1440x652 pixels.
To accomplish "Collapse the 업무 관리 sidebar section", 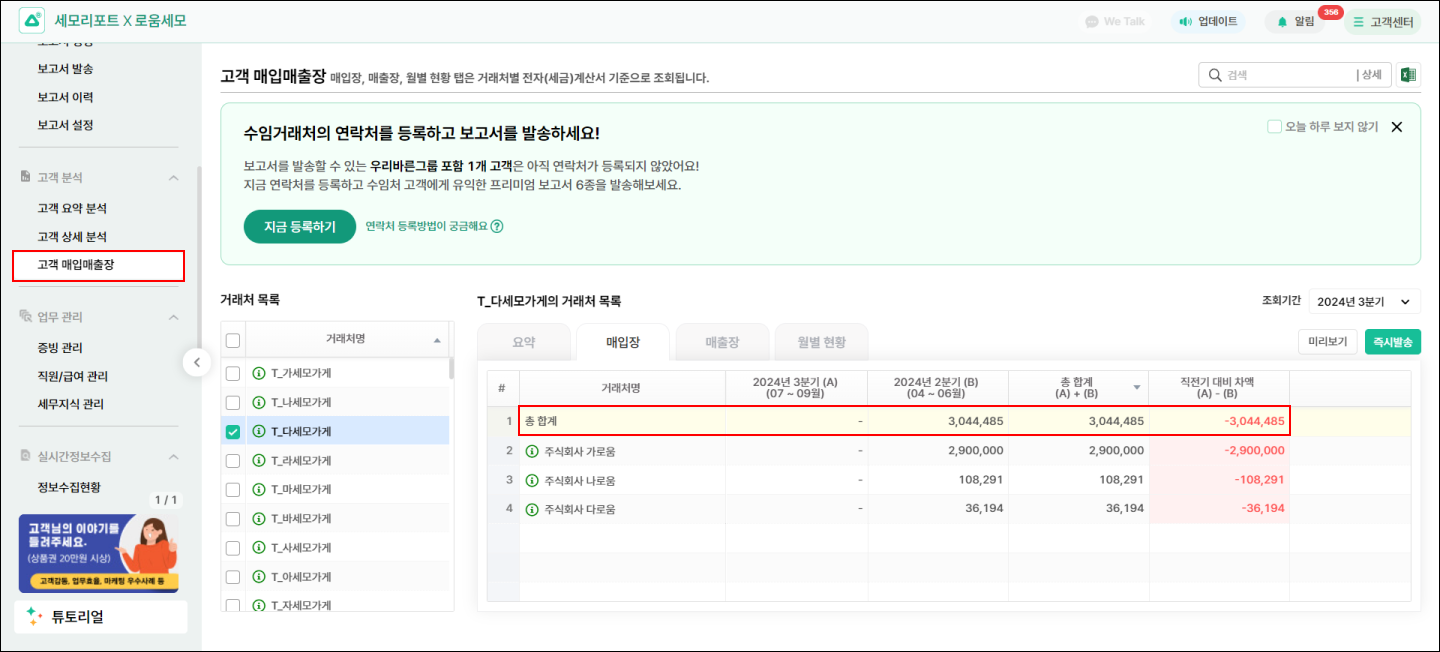I will point(173,317).
